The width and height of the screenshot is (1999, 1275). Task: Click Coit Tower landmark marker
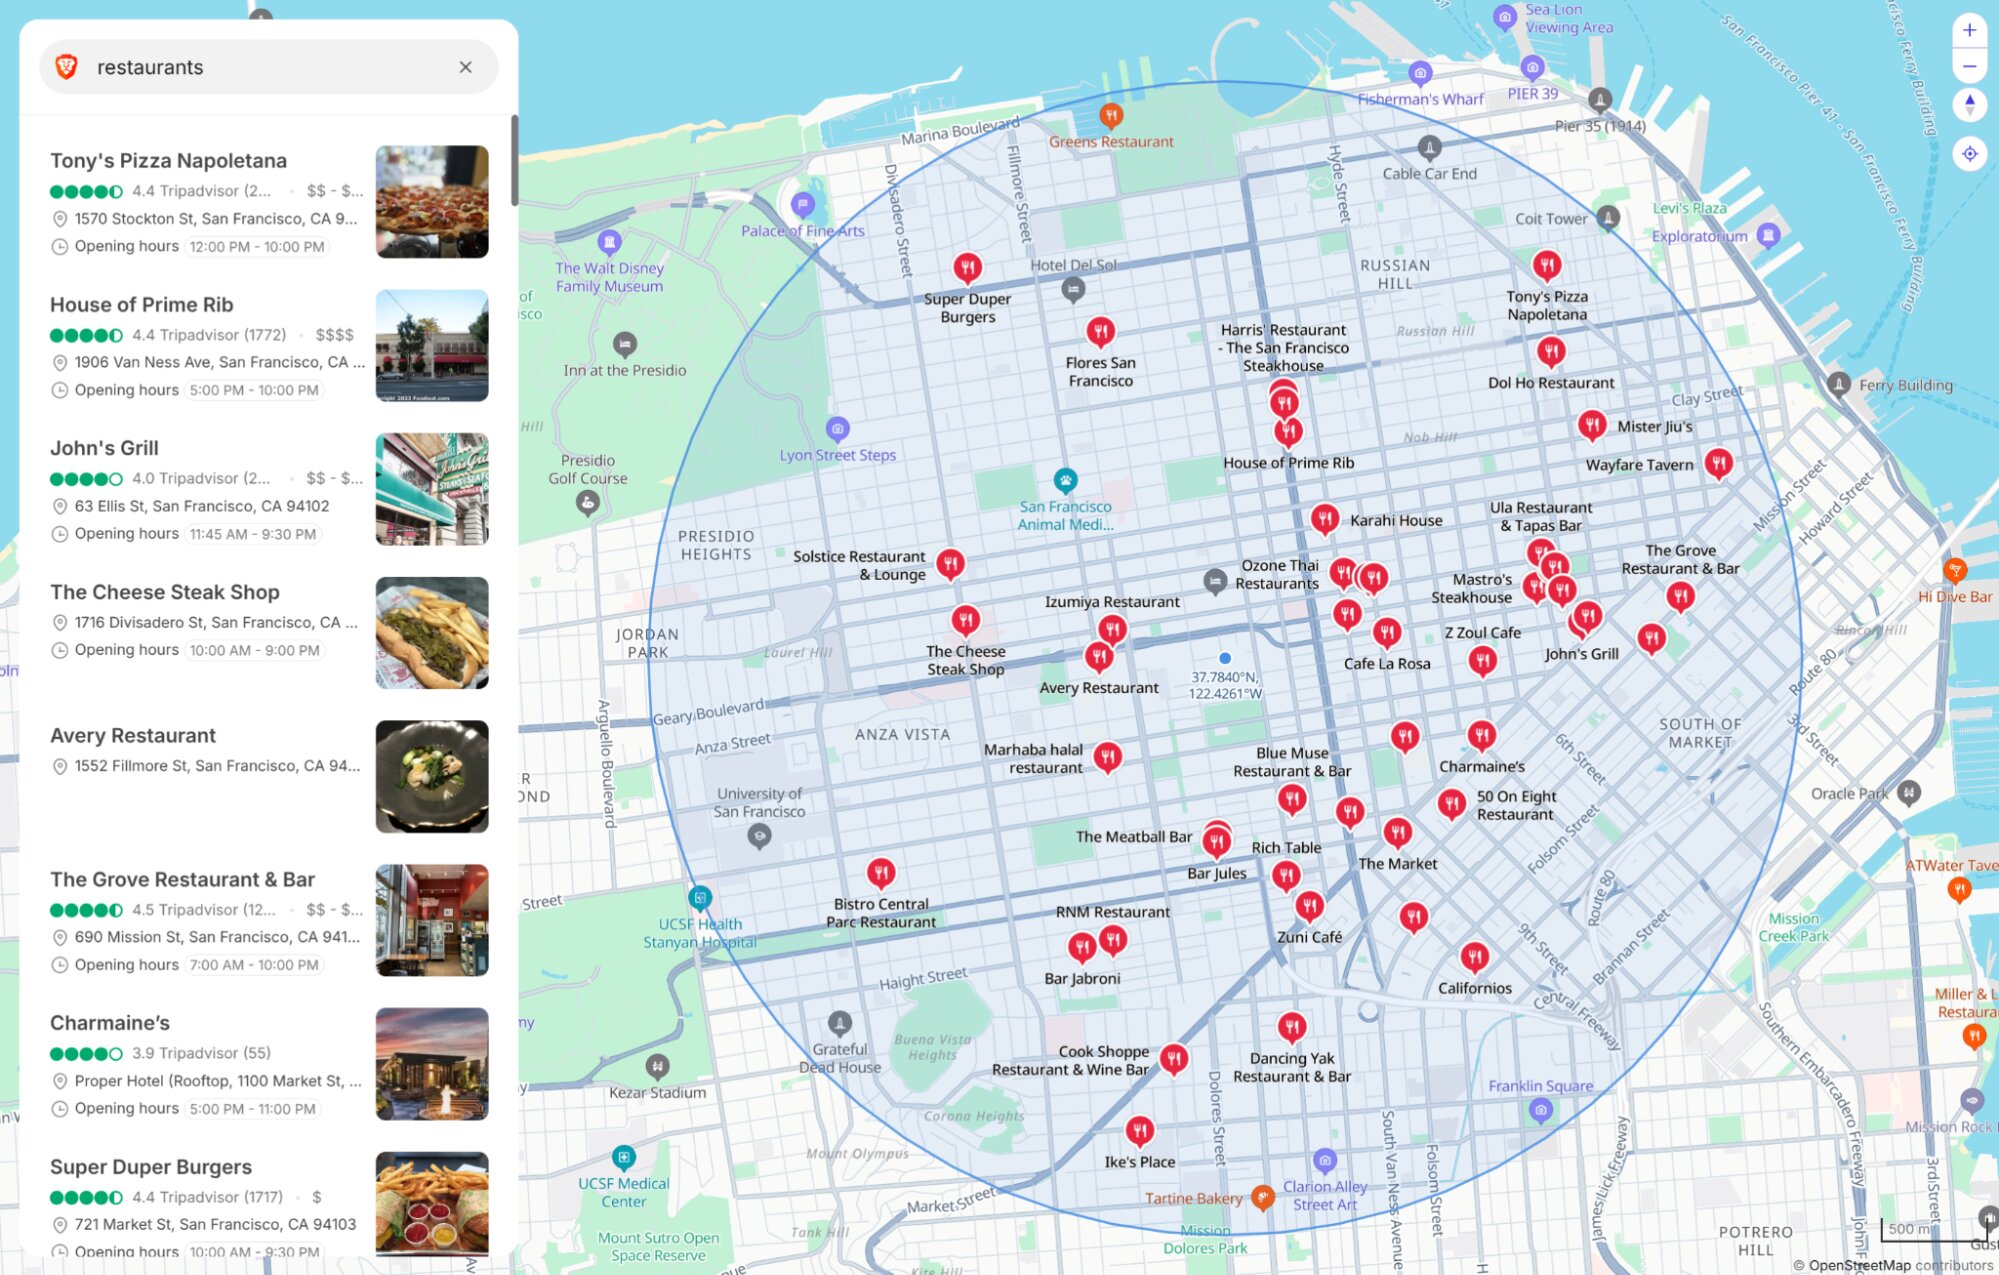click(1608, 217)
